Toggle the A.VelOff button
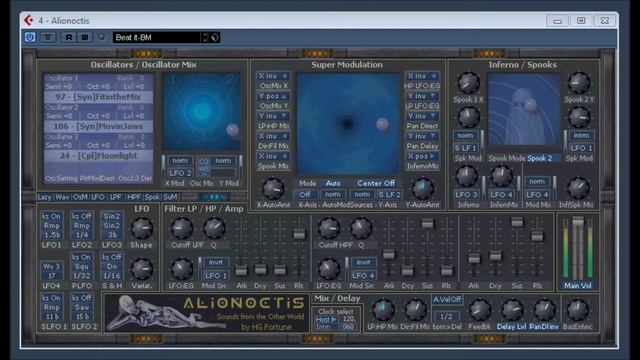The width and height of the screenshot is (640, 360). pos(447,300)
